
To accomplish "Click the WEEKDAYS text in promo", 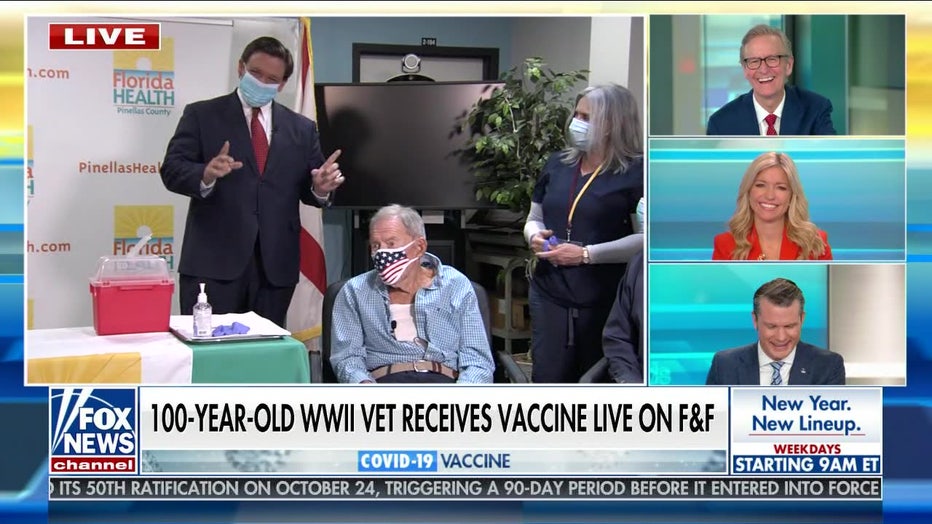I will click(x=807, y=449).
